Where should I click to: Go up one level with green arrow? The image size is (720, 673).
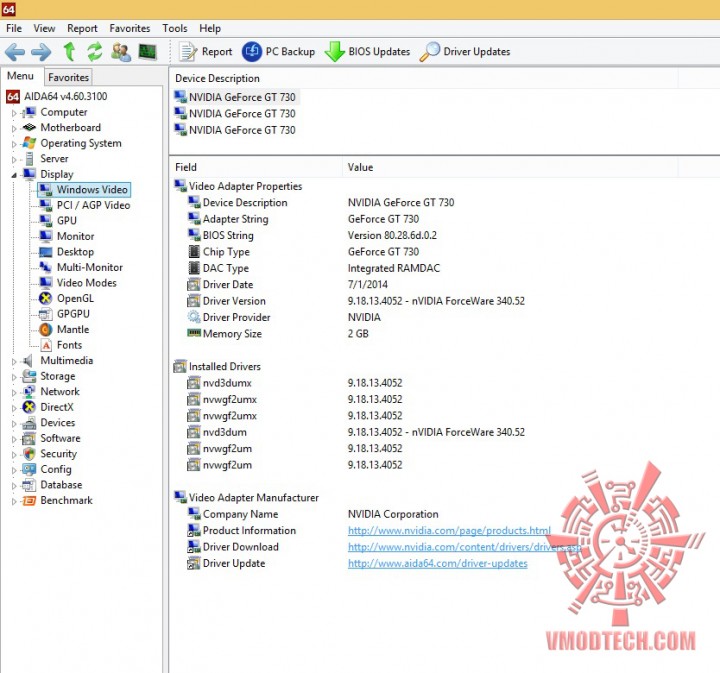tap(69, 51)
